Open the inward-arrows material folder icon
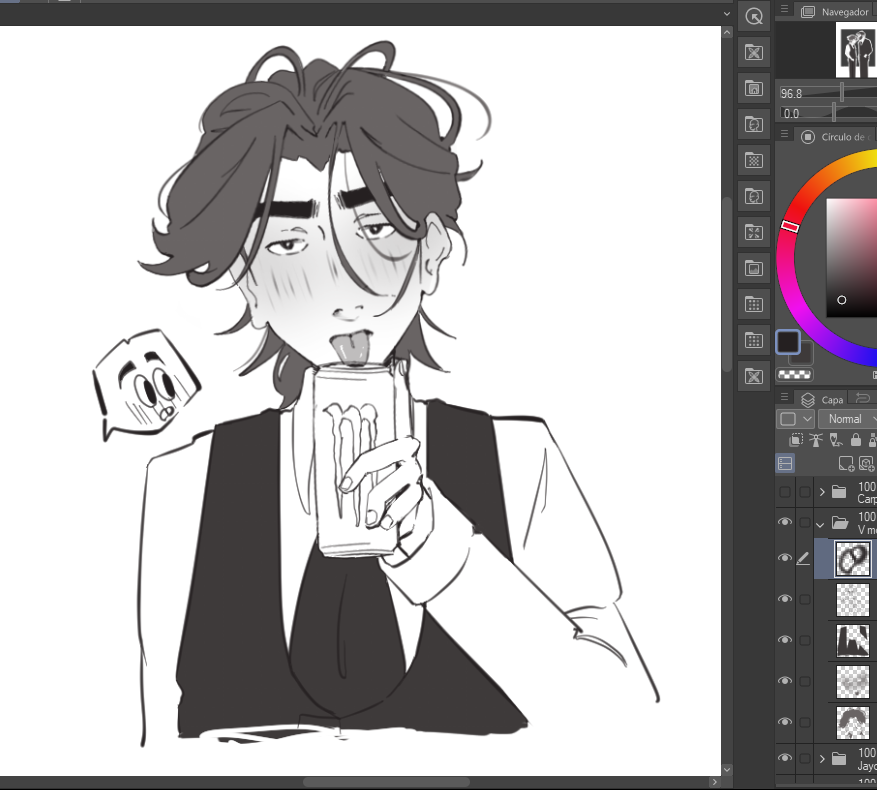877x790 pixels. point(754,232)
